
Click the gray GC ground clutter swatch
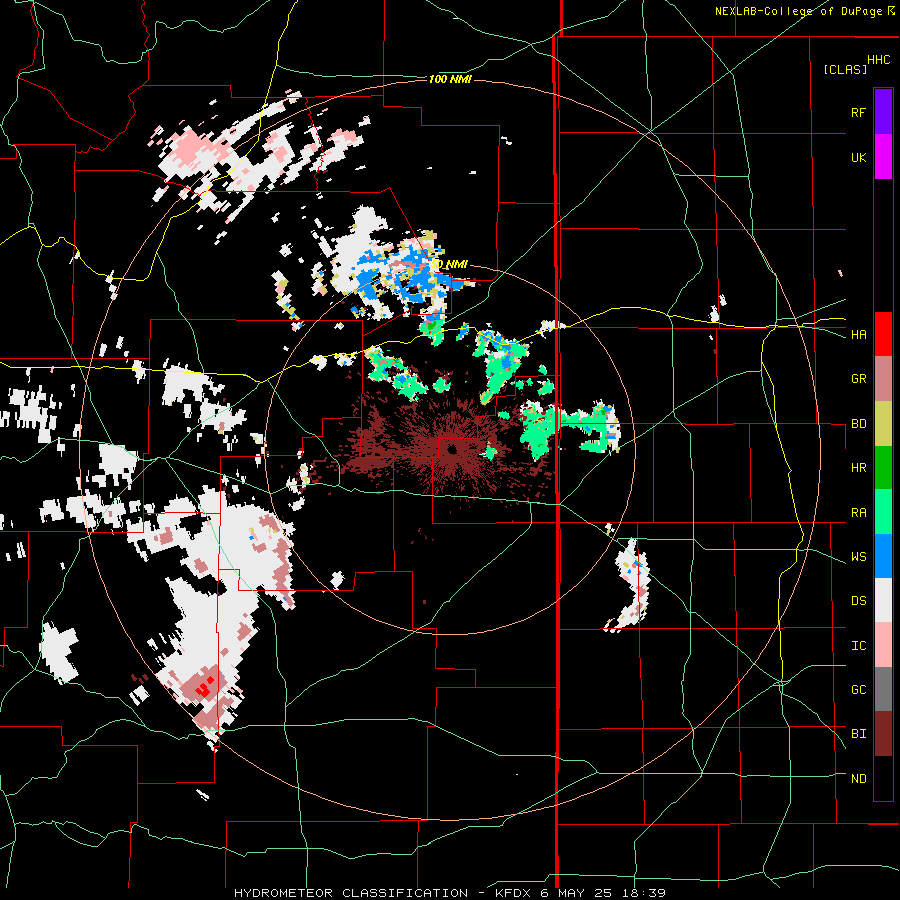(x=883, y=689)
